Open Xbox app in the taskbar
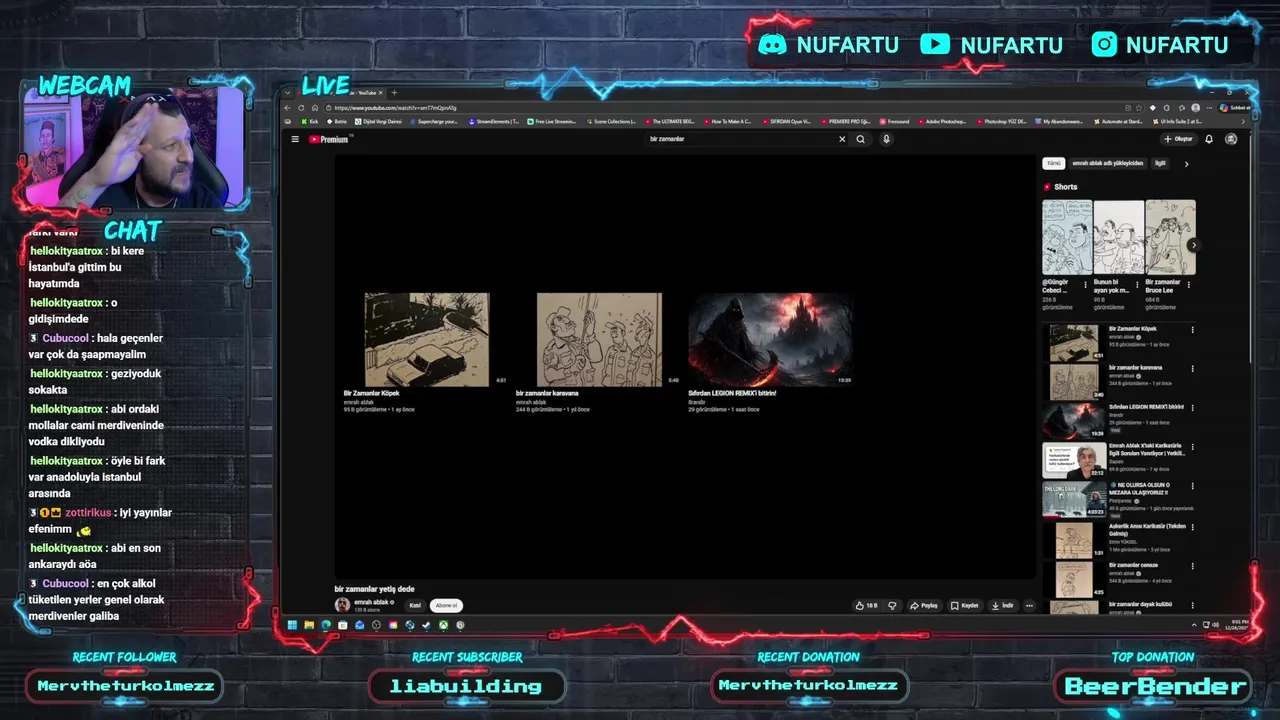1280x720 pixels. click(x=443, y=625)
